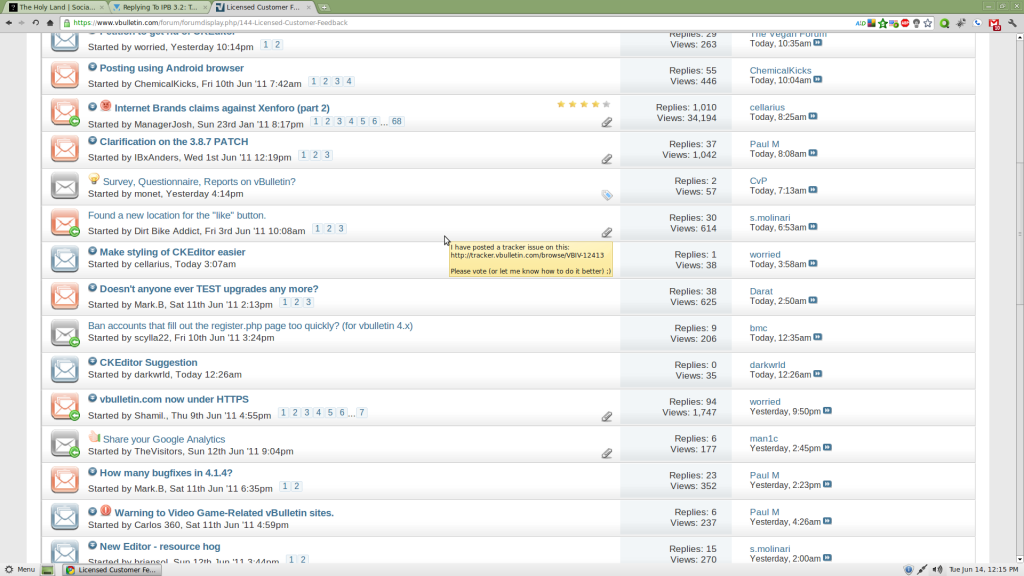Open the Make styling of CKEditor easier thread

172,252
